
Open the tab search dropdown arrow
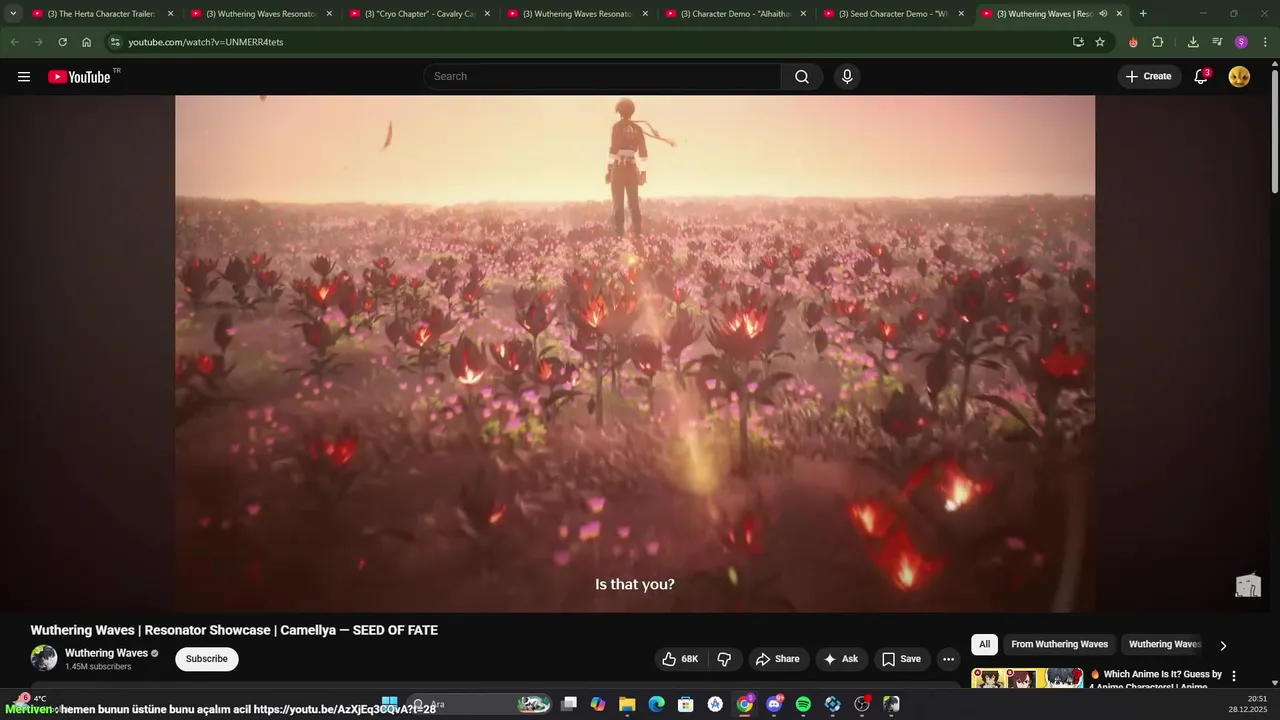[13, 14]
